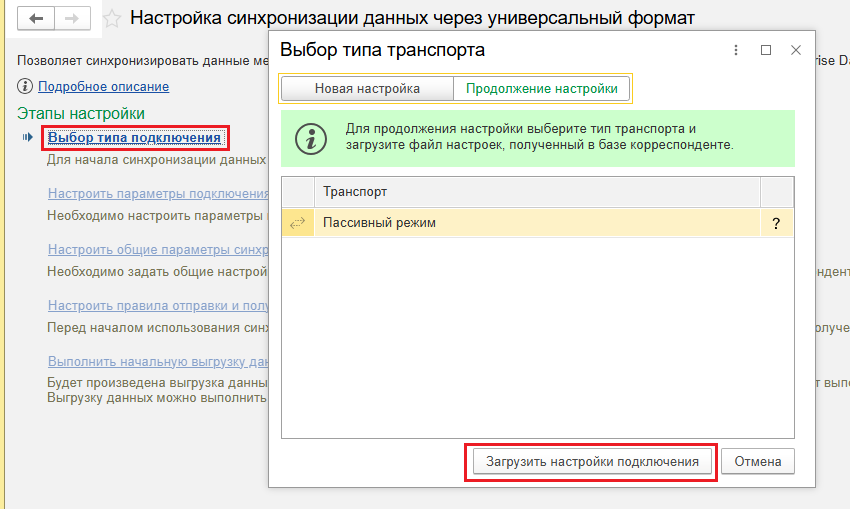Click the transport arrows icon in Пассивный режим row
Screen dimensions: 850x509
click(298, 223)
